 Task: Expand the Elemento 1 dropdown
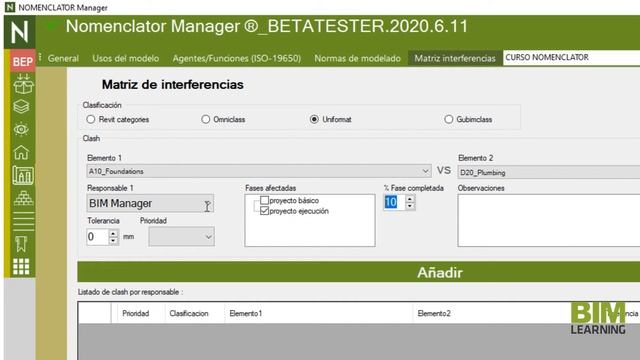click(x=425, y=171)
